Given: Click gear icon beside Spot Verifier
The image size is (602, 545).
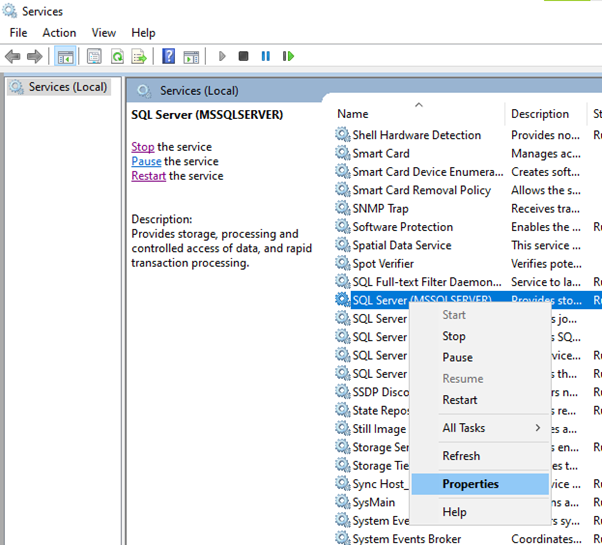Looking at the screenshot, I should point(342,264).
